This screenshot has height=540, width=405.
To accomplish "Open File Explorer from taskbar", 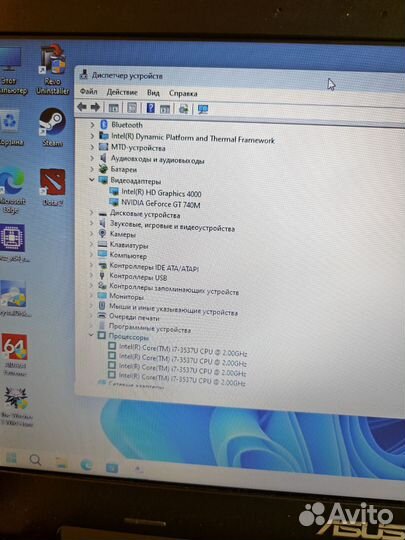I will 61,463.
